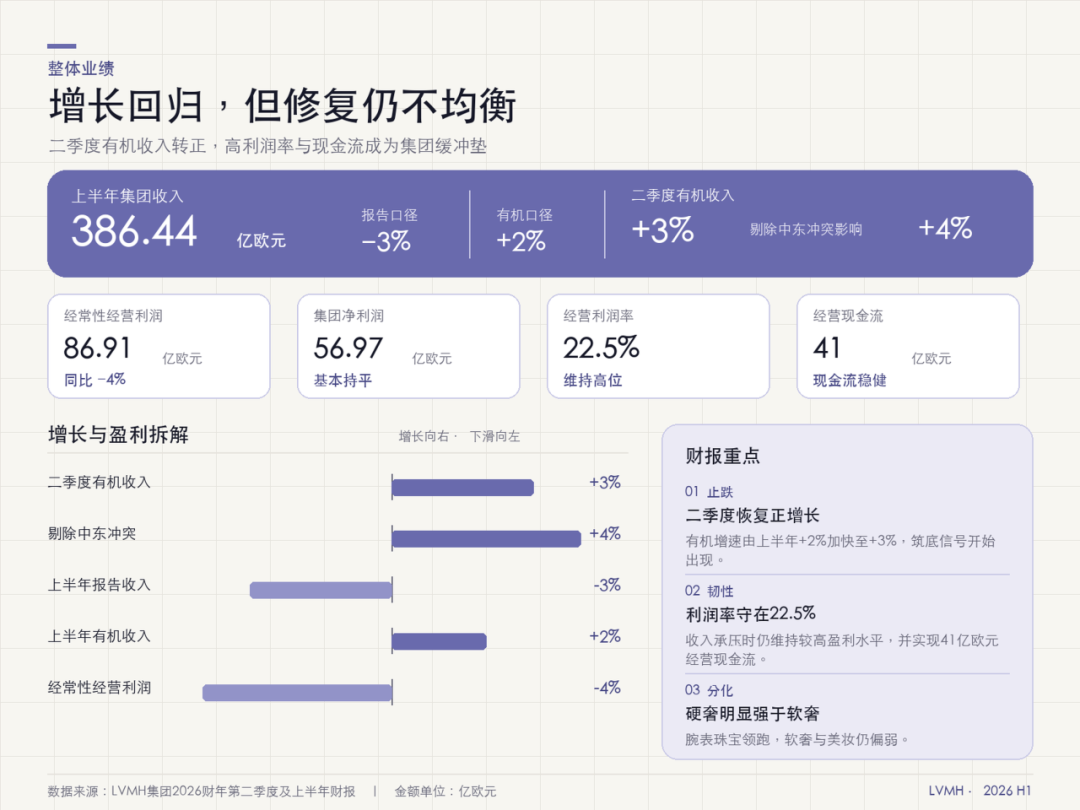
Task: Click the description starting 有机增速由上半年
Action: (840, 550)
